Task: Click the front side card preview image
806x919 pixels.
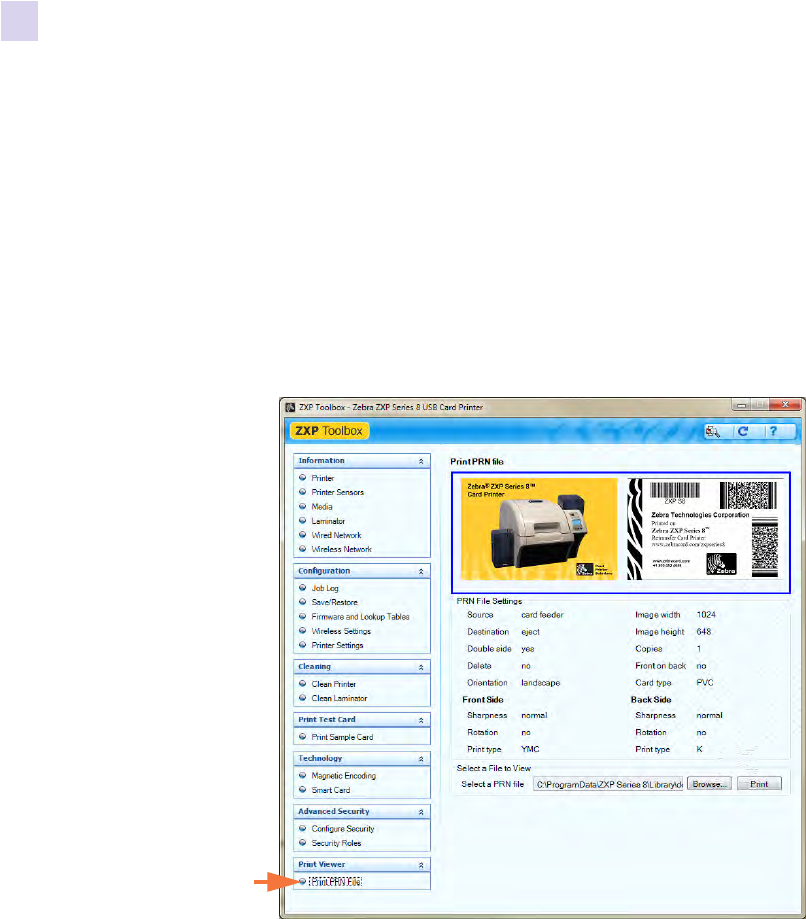Action: pyautogui.click(x=539, y=529)
